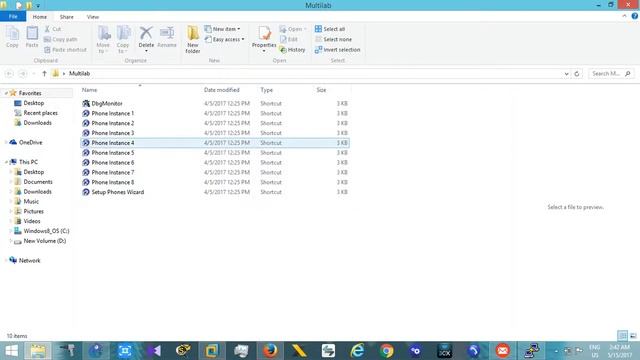
Task: Open the Copy to menu
Action: pos(123,39)
